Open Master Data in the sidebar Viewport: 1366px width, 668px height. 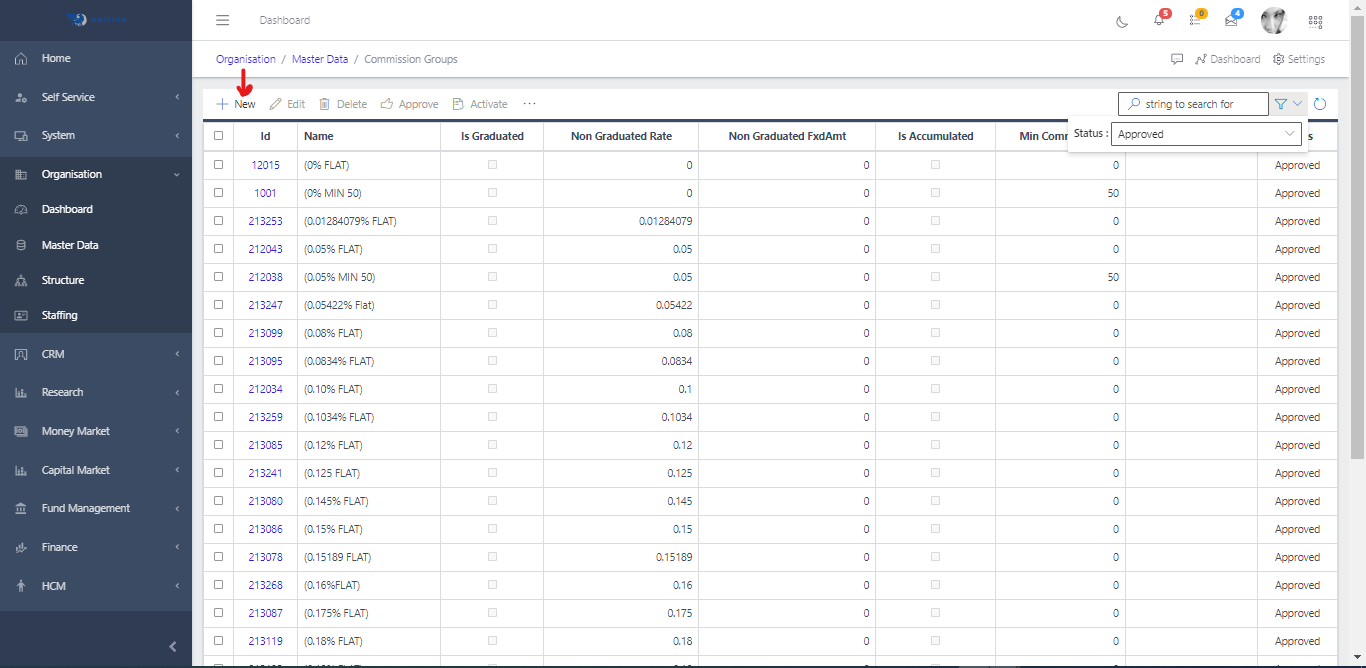[x=70, y=245]
